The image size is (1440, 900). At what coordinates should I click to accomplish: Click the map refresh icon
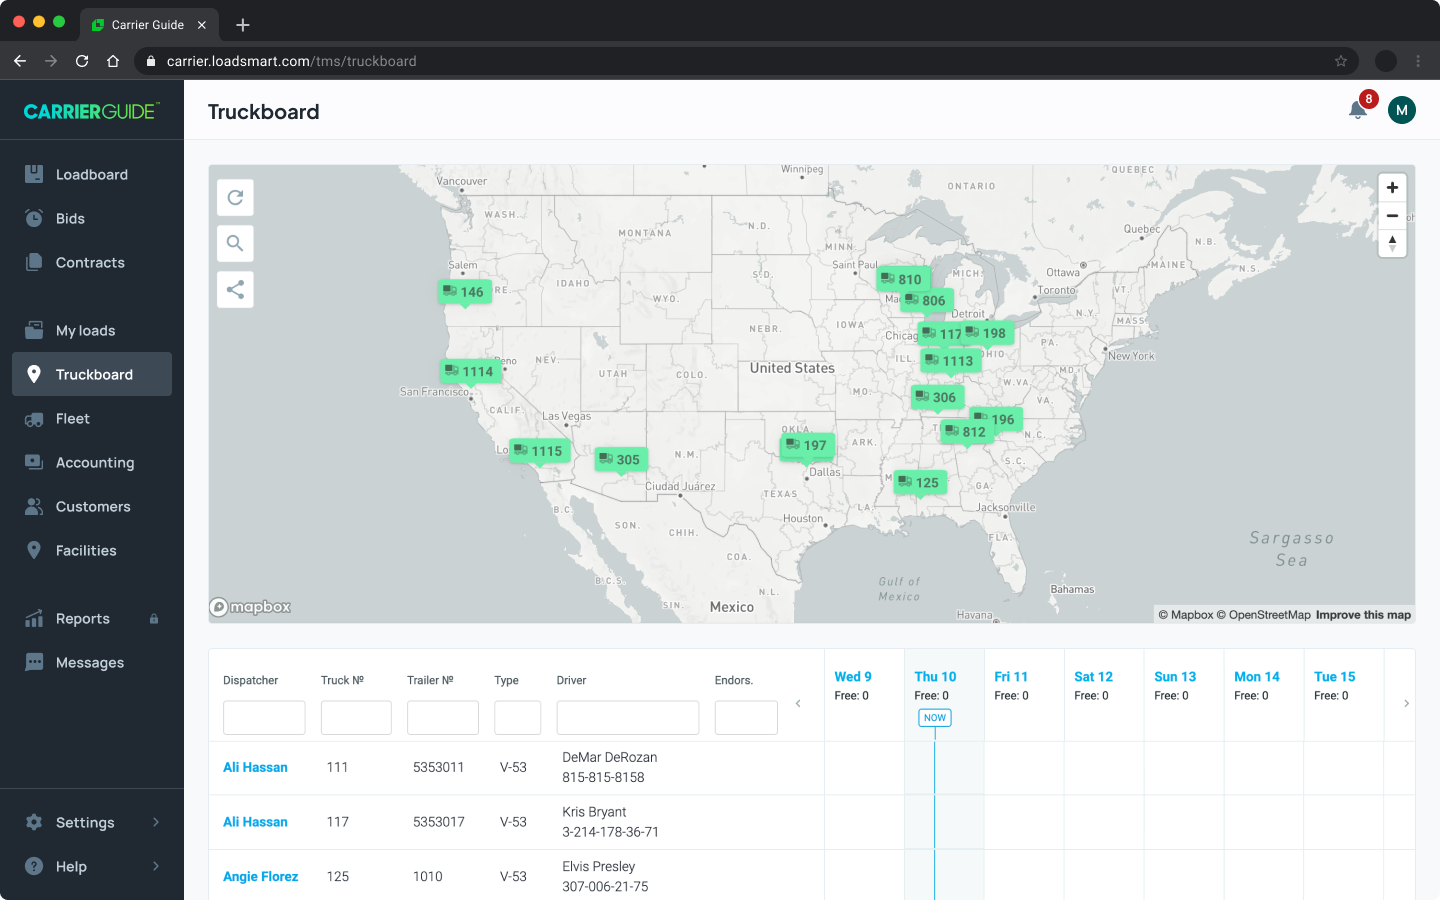[x=235, y=198]
